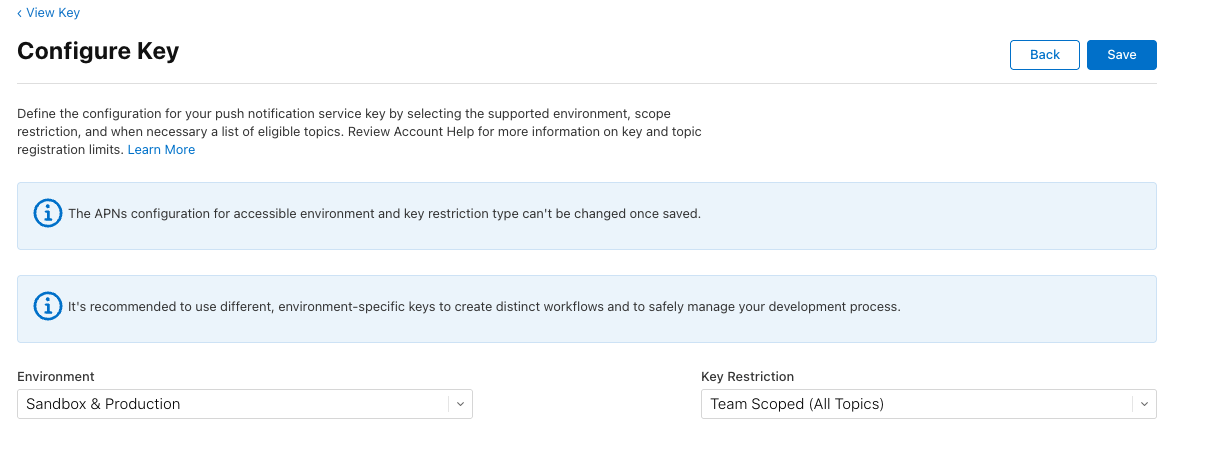Expand the Environment dropdown arrow
Image resolution: width=1226 pixels, height=474 pixels.
[460, 404]
